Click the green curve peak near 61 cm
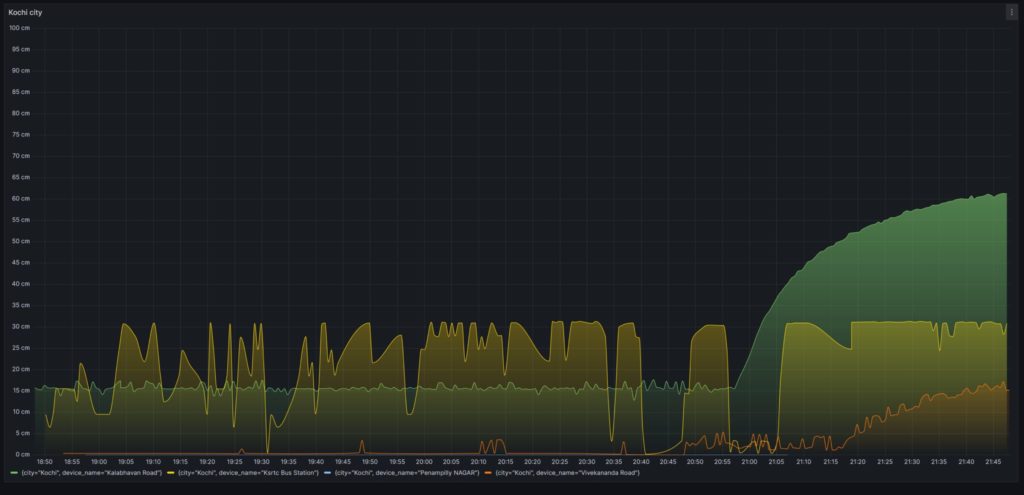 click(1002, 194)
